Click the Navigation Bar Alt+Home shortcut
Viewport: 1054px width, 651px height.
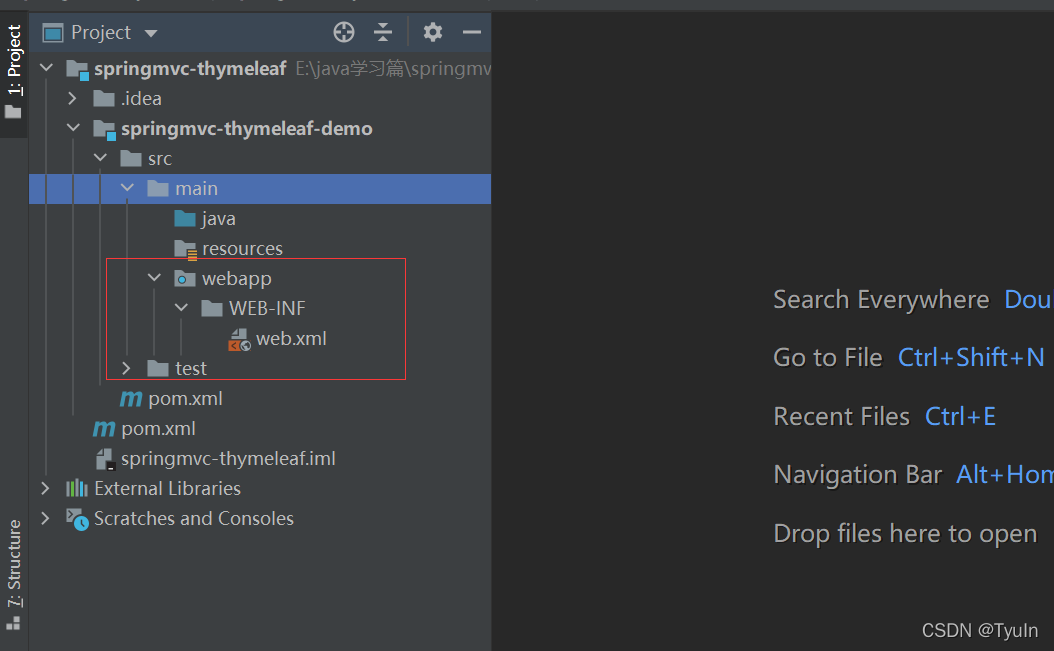click(x=1004, y=475)
